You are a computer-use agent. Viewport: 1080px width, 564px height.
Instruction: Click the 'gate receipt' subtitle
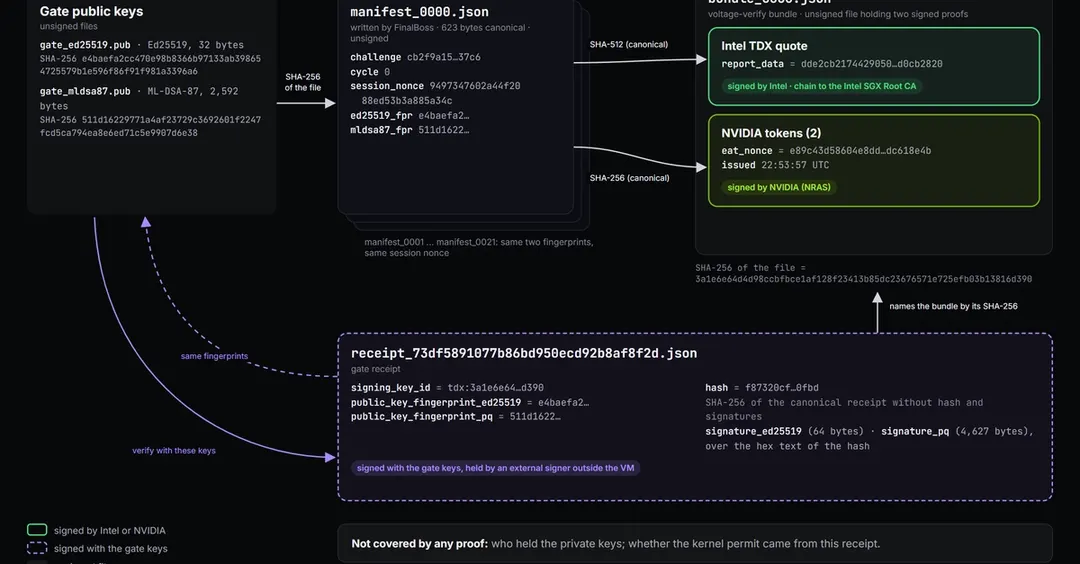coord(375,369)
